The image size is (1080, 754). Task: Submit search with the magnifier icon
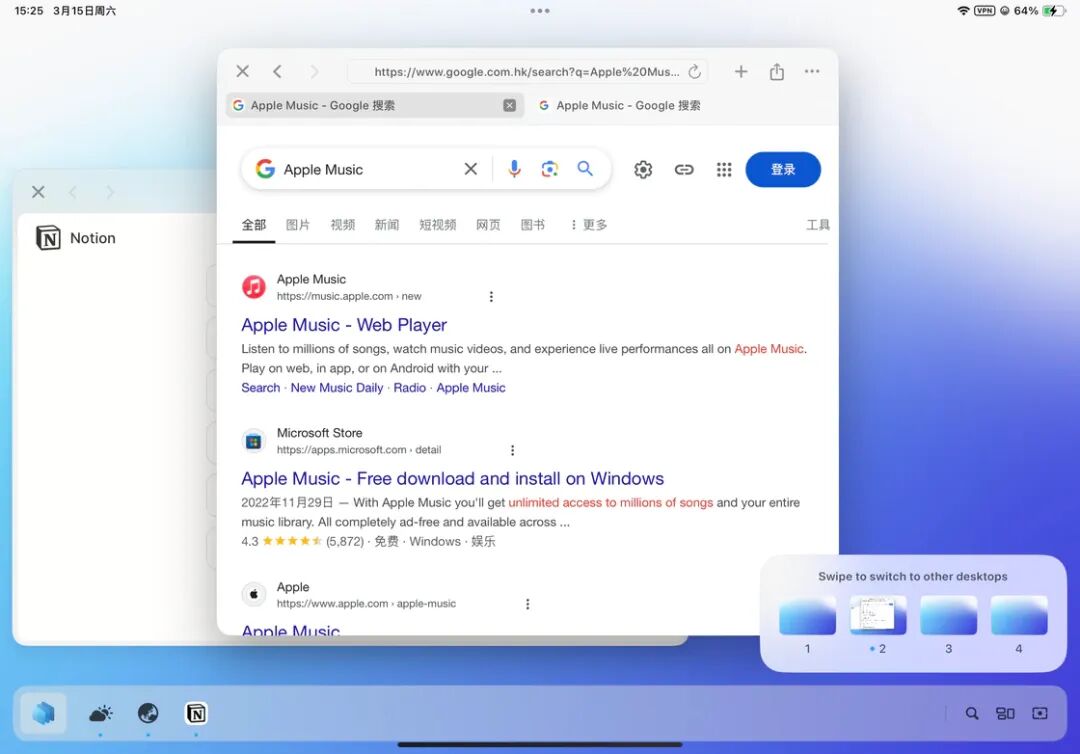[x=585, y=169]
